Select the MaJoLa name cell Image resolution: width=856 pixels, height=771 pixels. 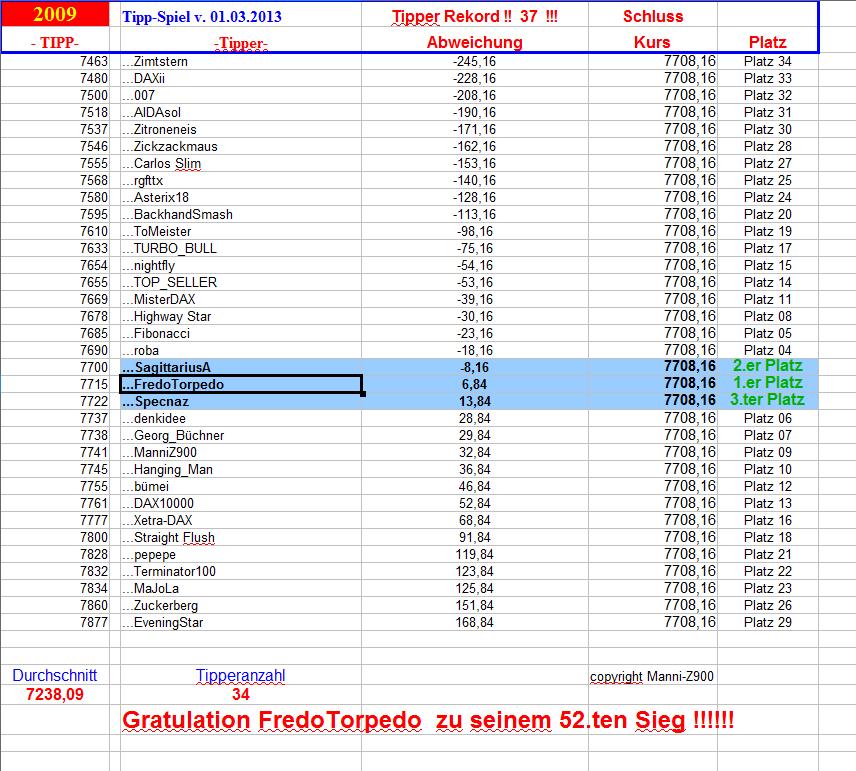click(241, 588)
